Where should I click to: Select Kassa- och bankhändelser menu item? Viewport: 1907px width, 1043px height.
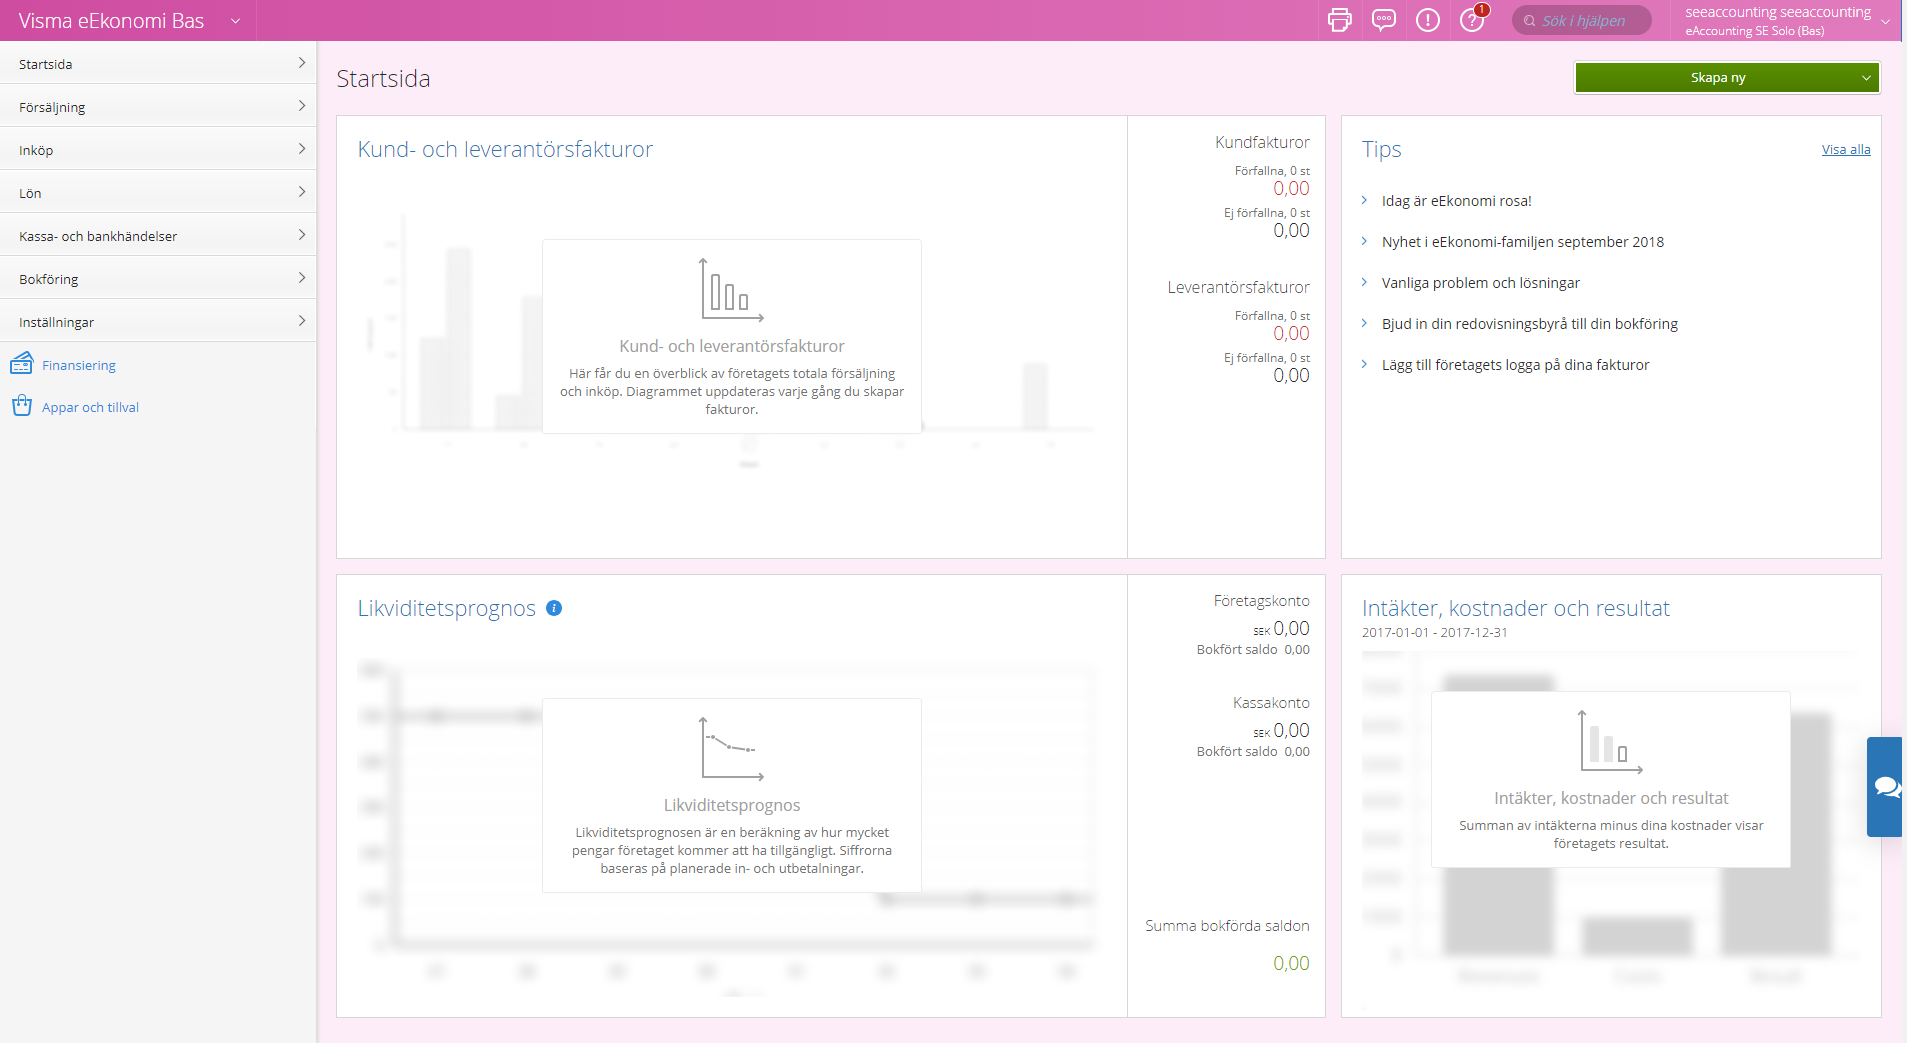tap(158, 235)
